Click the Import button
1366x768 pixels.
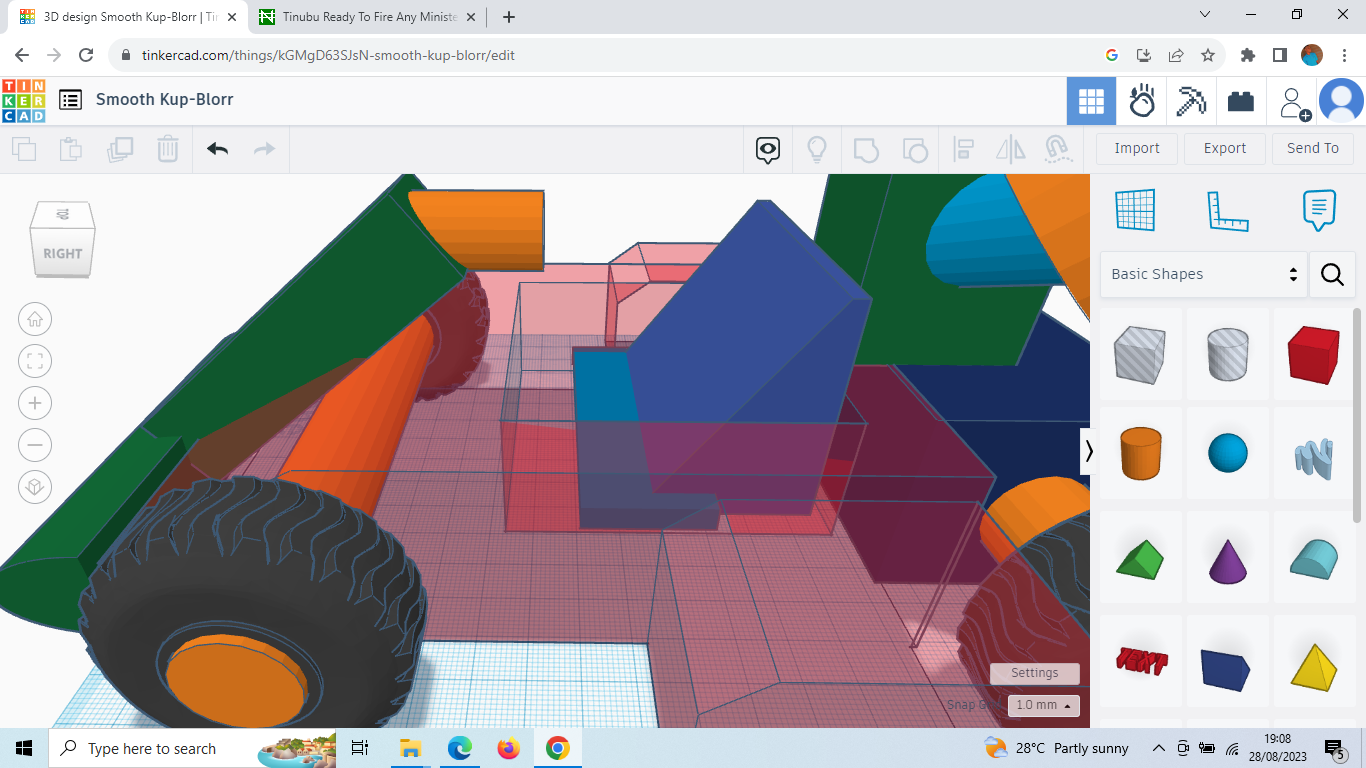click(x=1136, y=148)
